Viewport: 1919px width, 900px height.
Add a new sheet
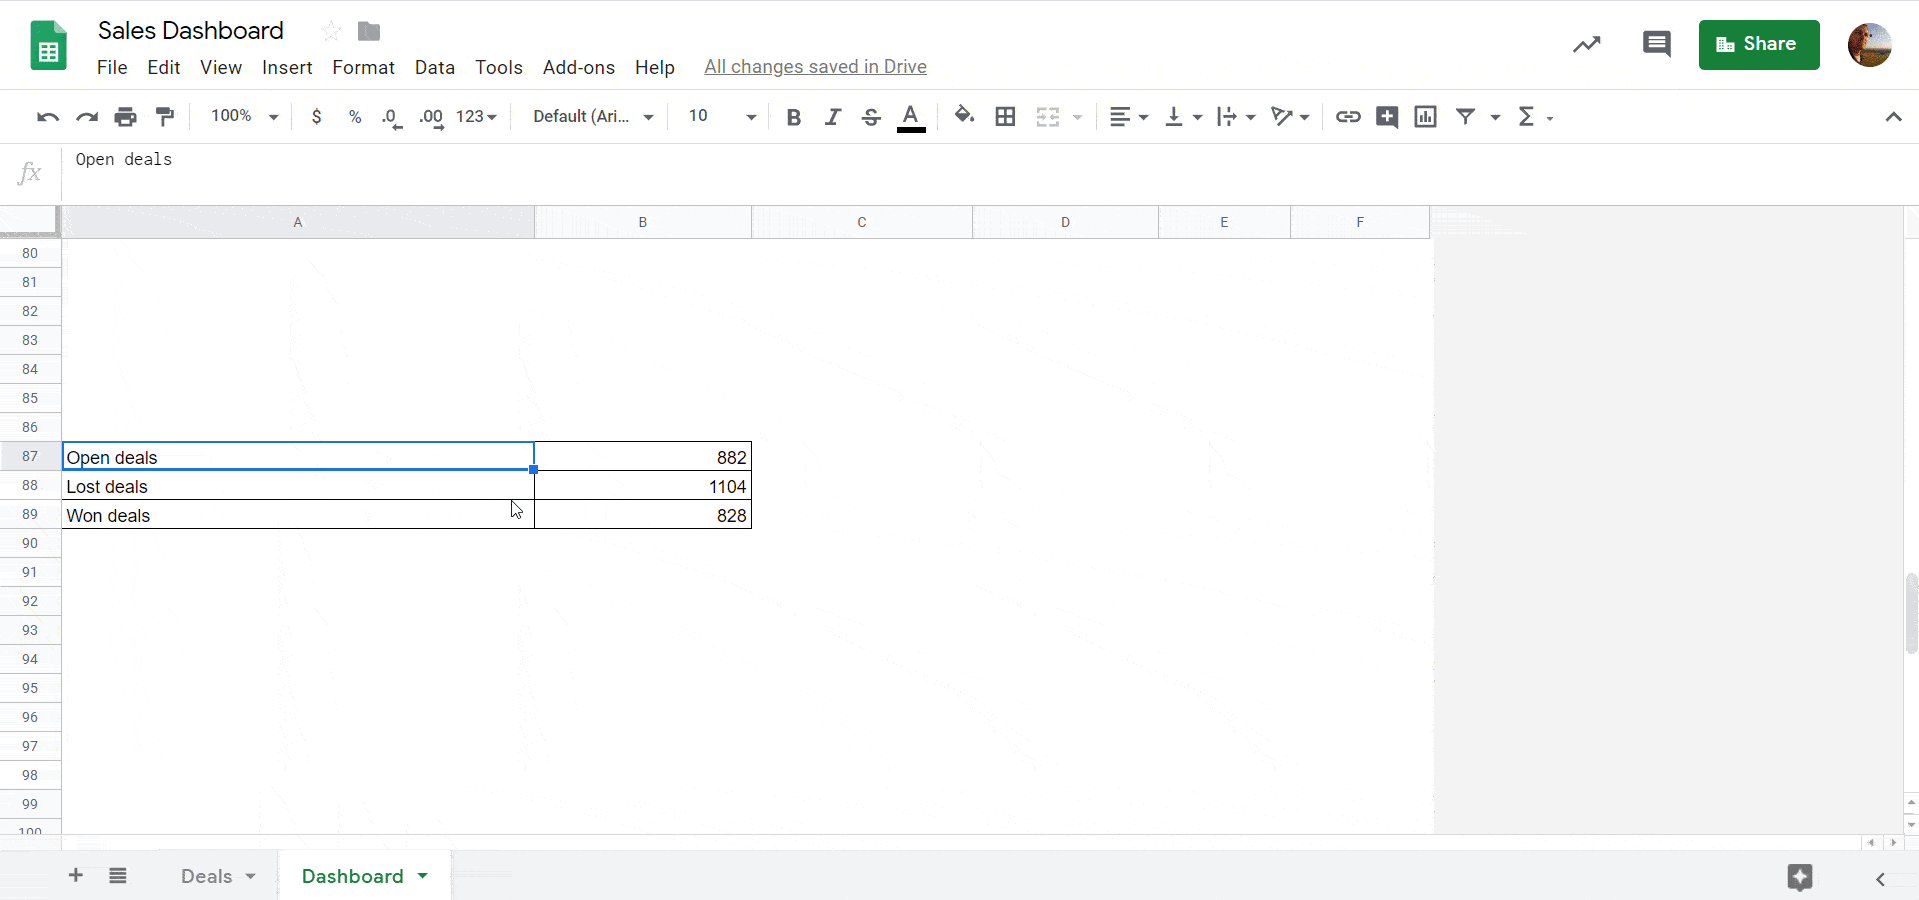point(76,876)
